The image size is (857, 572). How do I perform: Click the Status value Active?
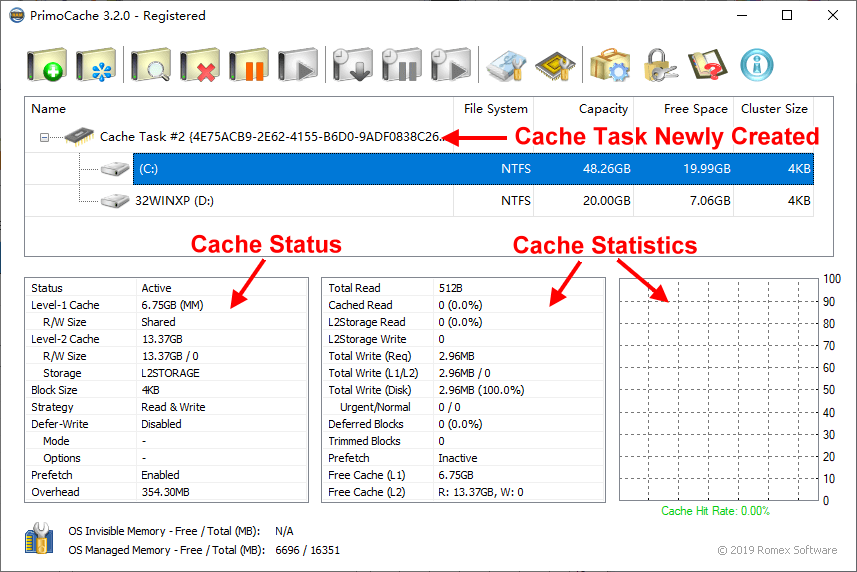(x=156, y=288)
